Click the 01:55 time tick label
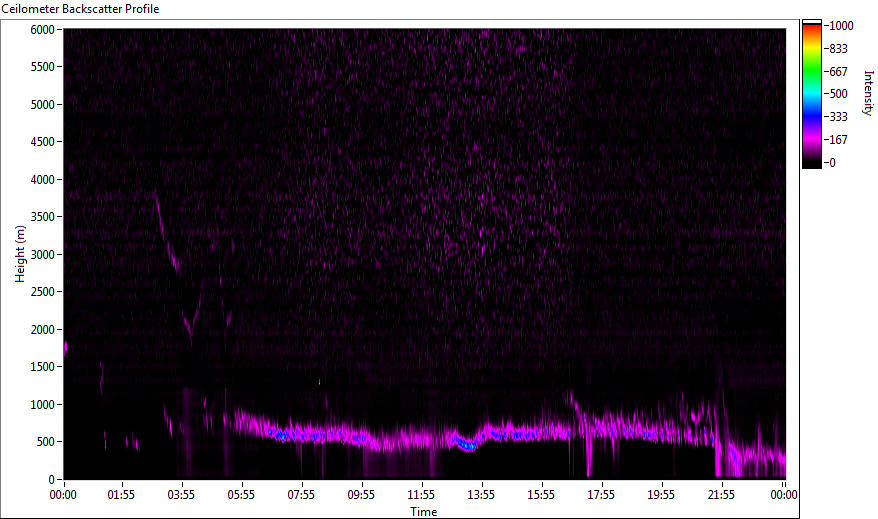 click(122, 495)
